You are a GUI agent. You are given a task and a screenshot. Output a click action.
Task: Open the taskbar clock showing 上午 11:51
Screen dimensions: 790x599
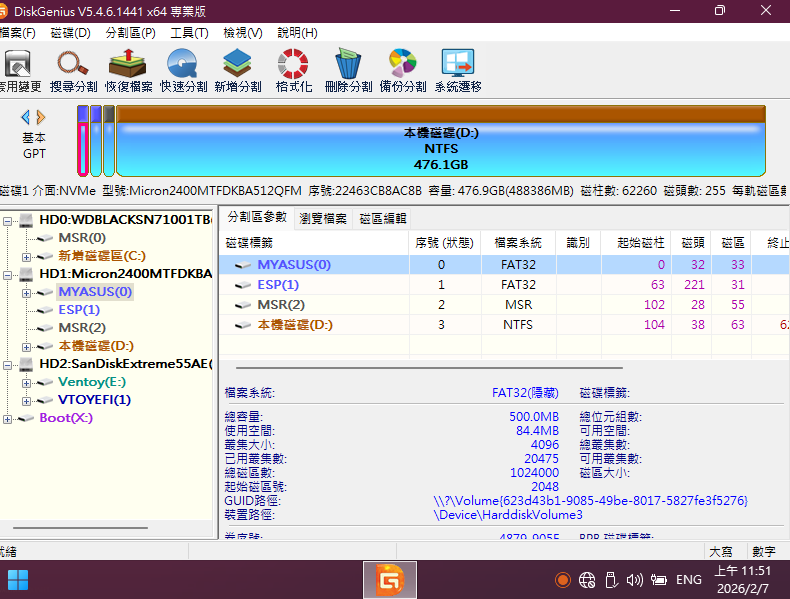(x=743, y=580)
